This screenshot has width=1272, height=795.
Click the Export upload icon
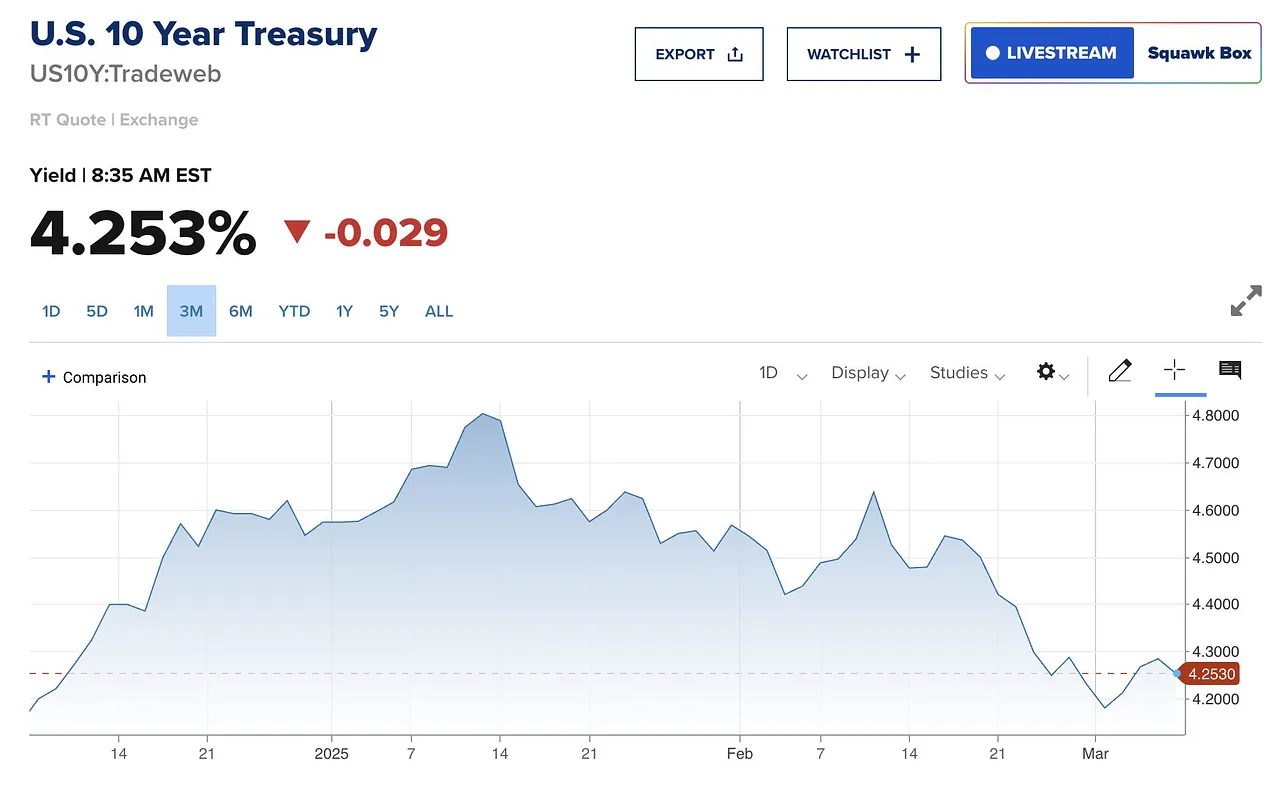point(735,54)
